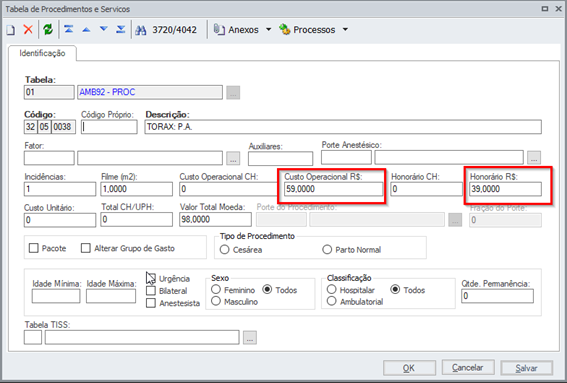Click the Código Próprio input field

pos(109,127)
